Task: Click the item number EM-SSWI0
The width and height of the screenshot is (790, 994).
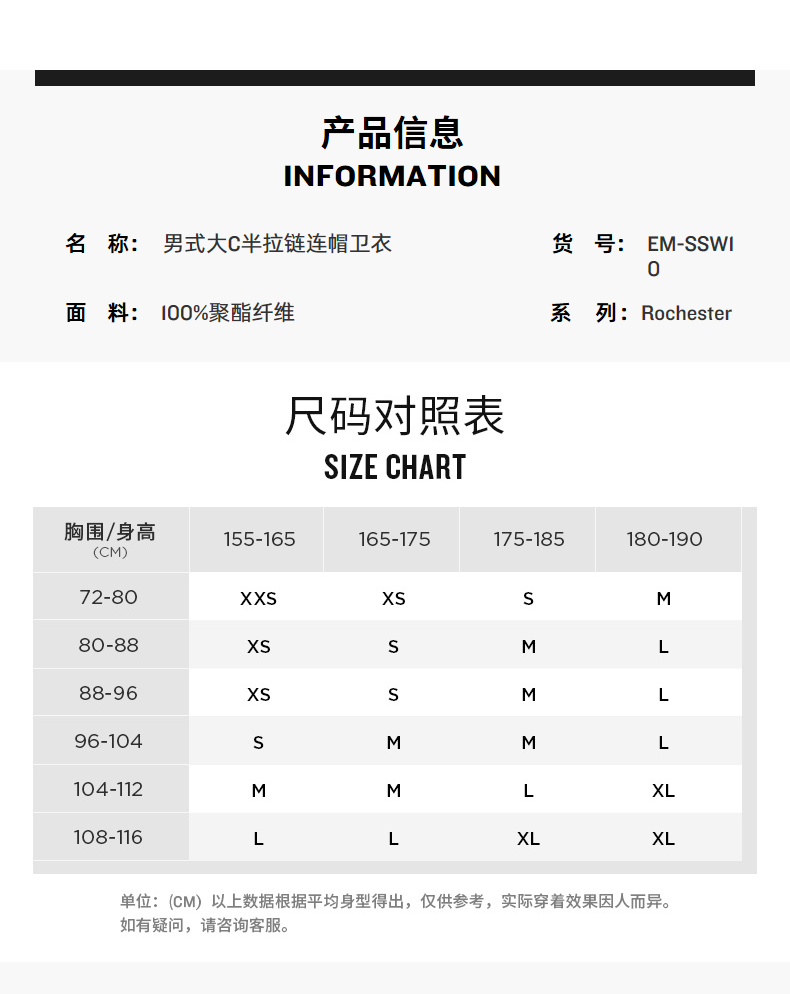Action: click(x=690, y=256)
